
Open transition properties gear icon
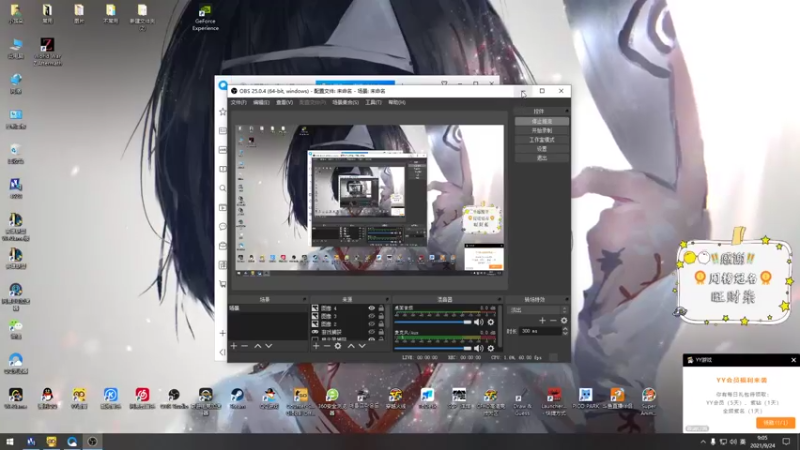tap(564, 320)
